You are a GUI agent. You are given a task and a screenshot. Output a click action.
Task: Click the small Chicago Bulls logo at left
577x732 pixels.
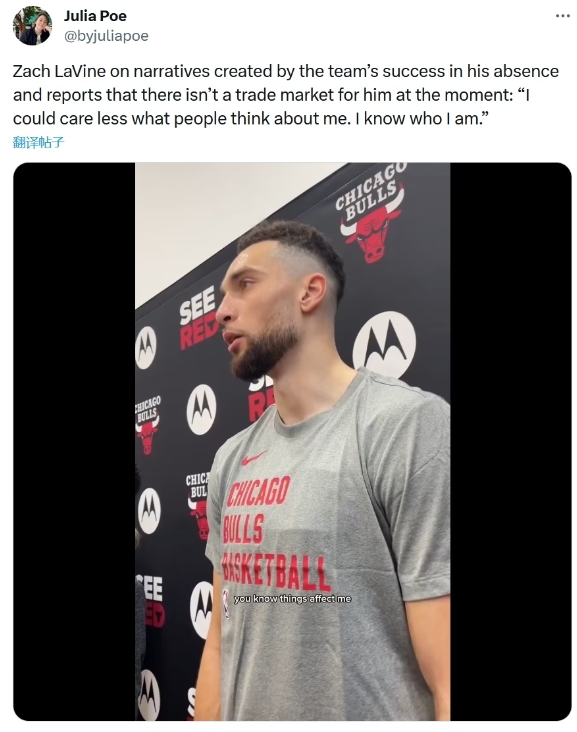point(148,425)
